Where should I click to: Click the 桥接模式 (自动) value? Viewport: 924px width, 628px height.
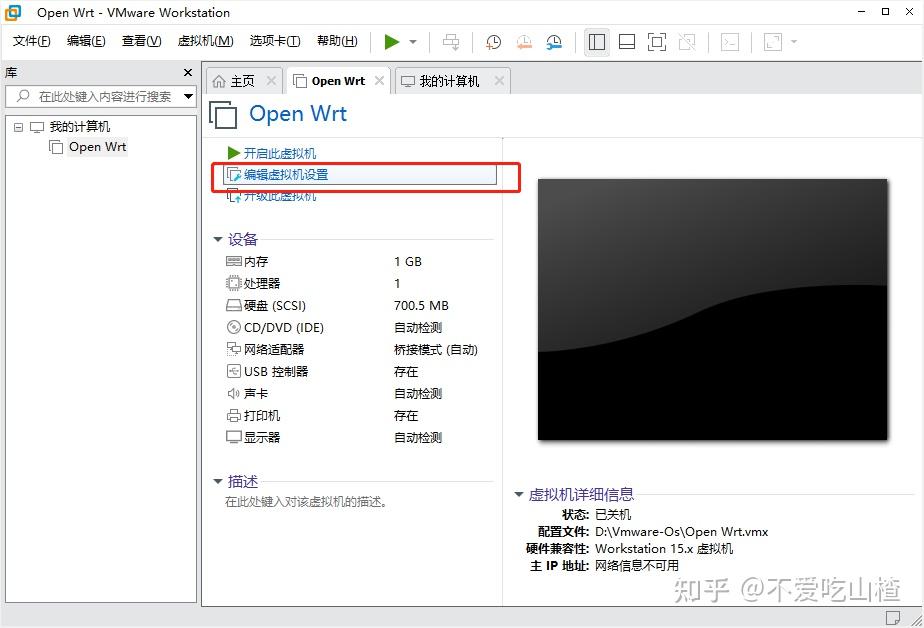click(435, 349)
